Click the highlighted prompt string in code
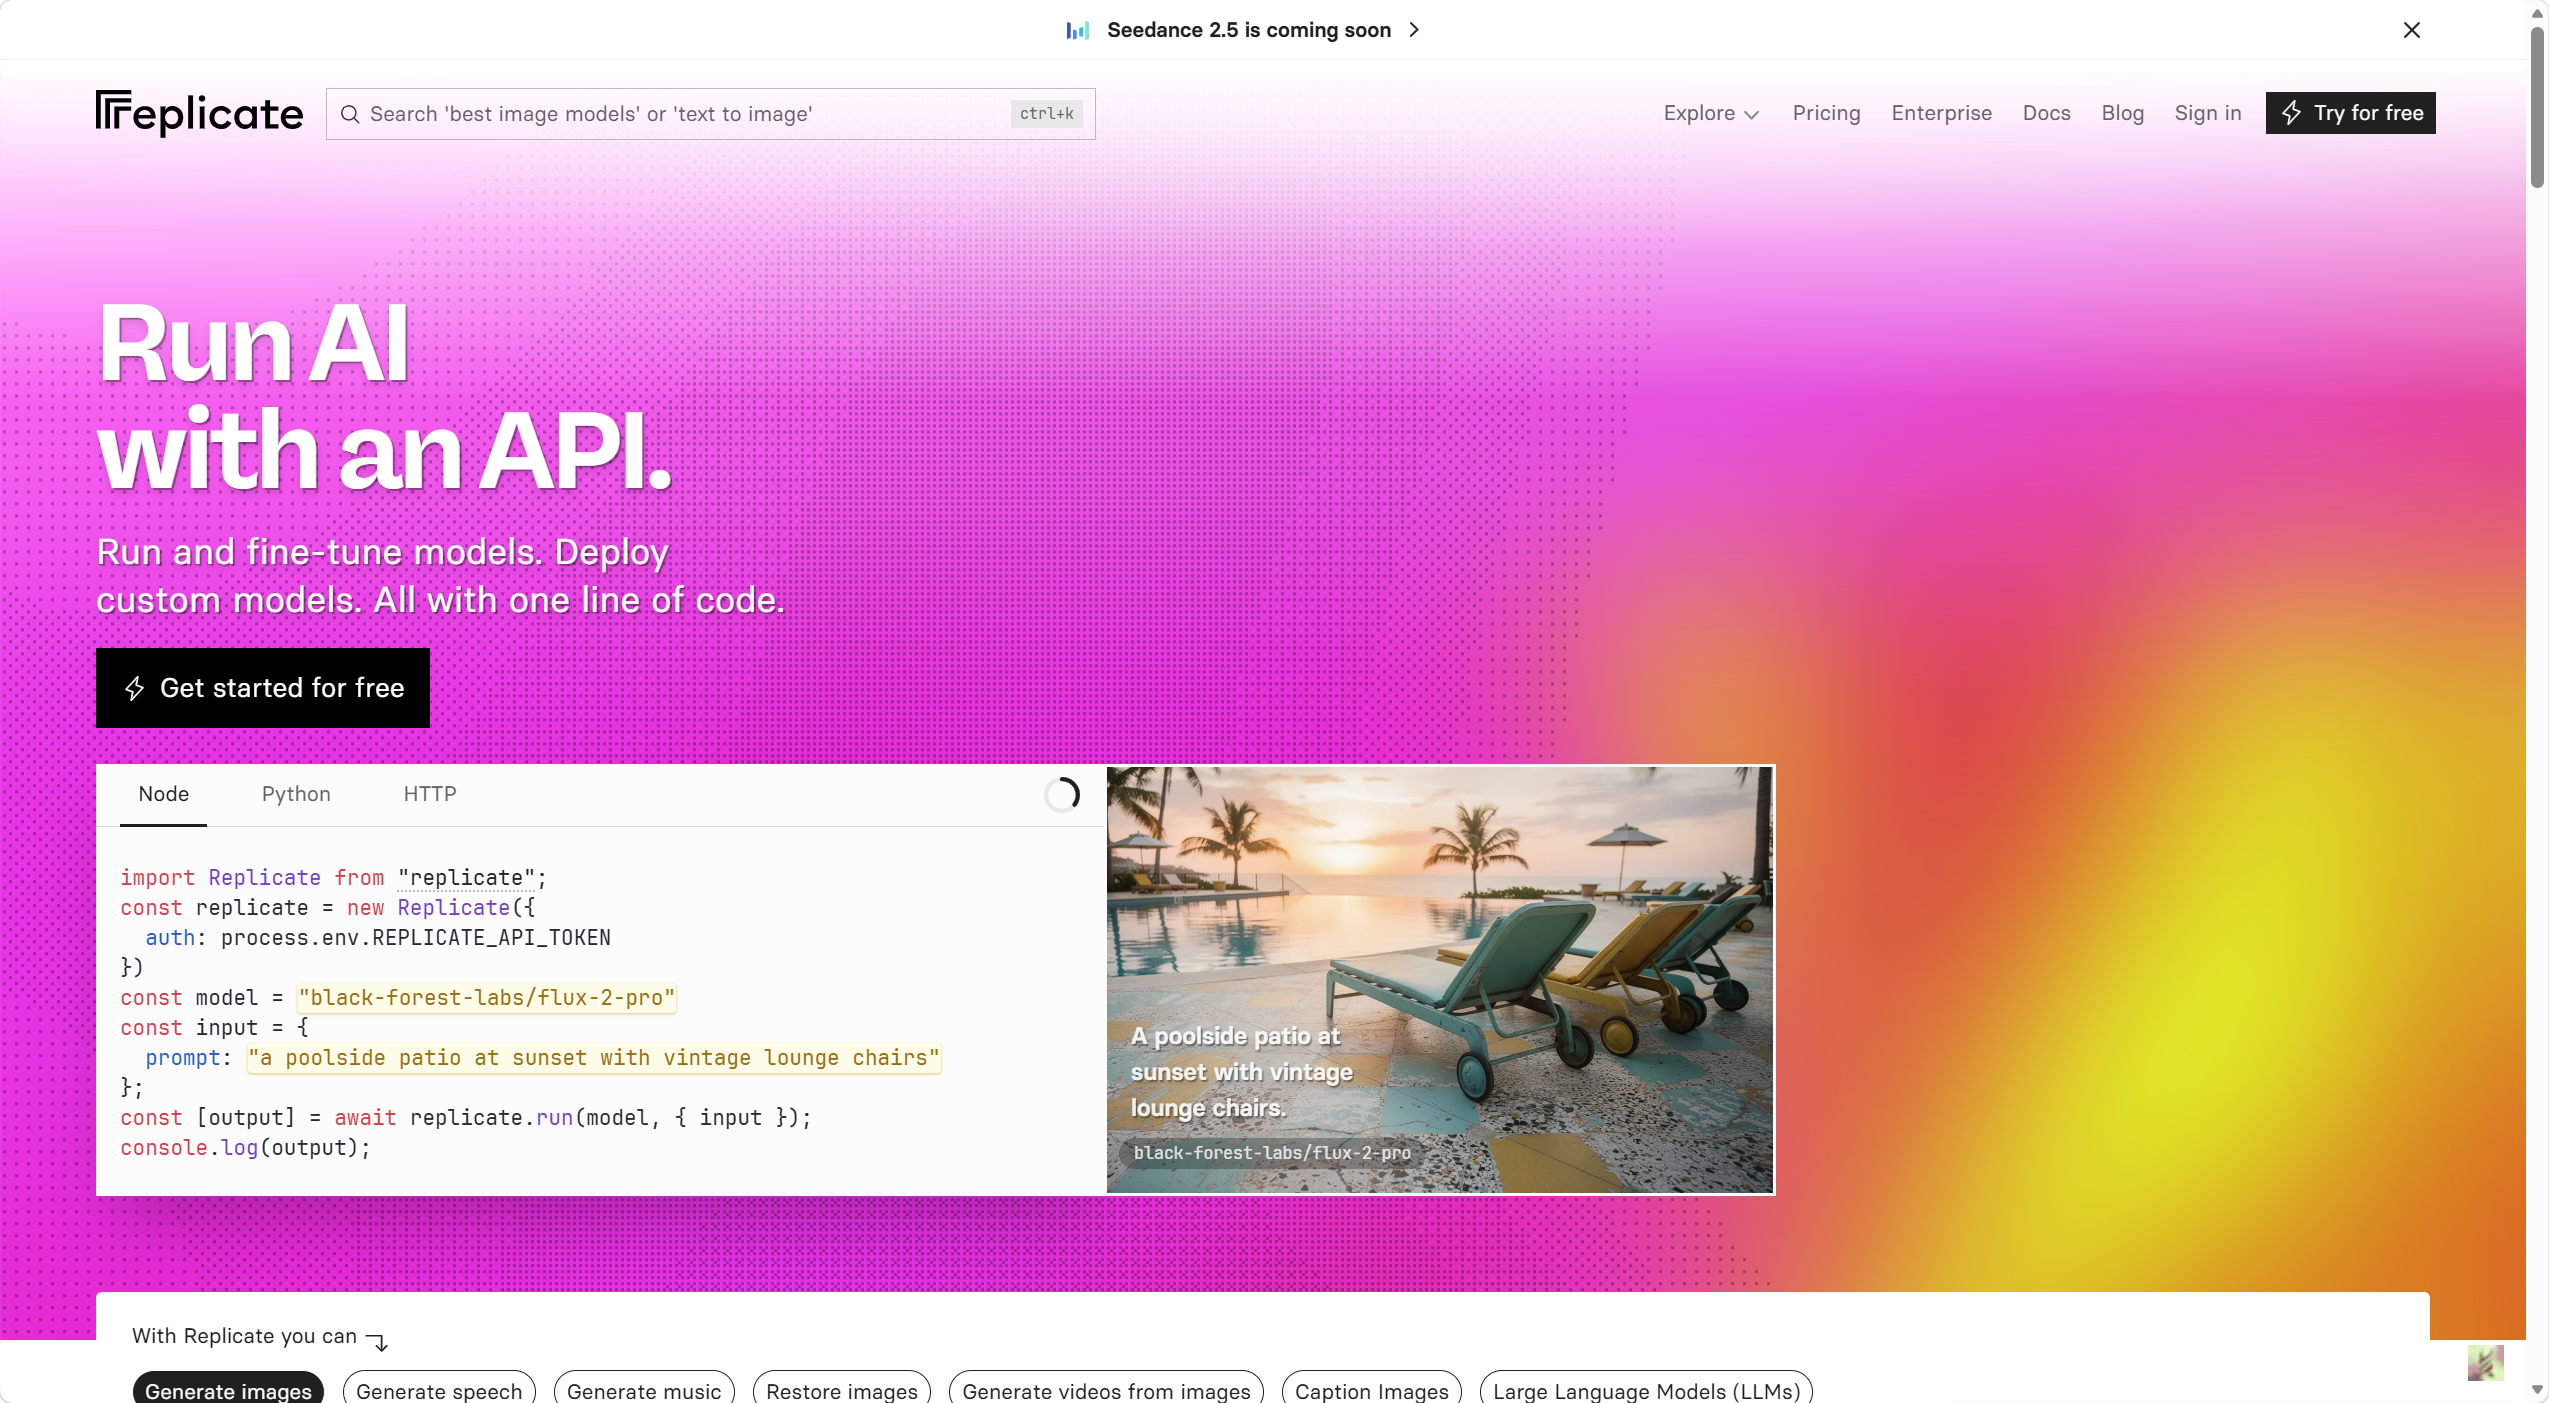Image resolution: width=2549 pixels, height=1403 pixels. (x=594, y=1058)
